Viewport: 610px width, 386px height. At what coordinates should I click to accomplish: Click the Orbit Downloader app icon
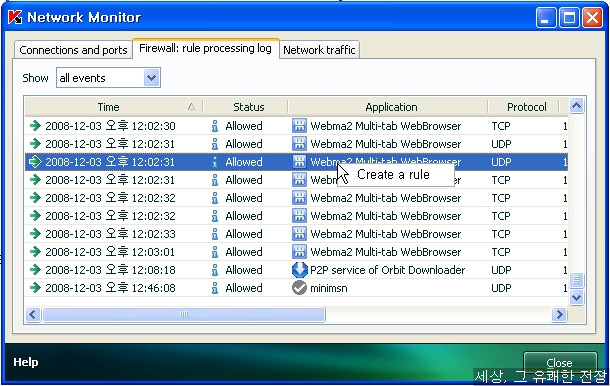tap(300, 270)
